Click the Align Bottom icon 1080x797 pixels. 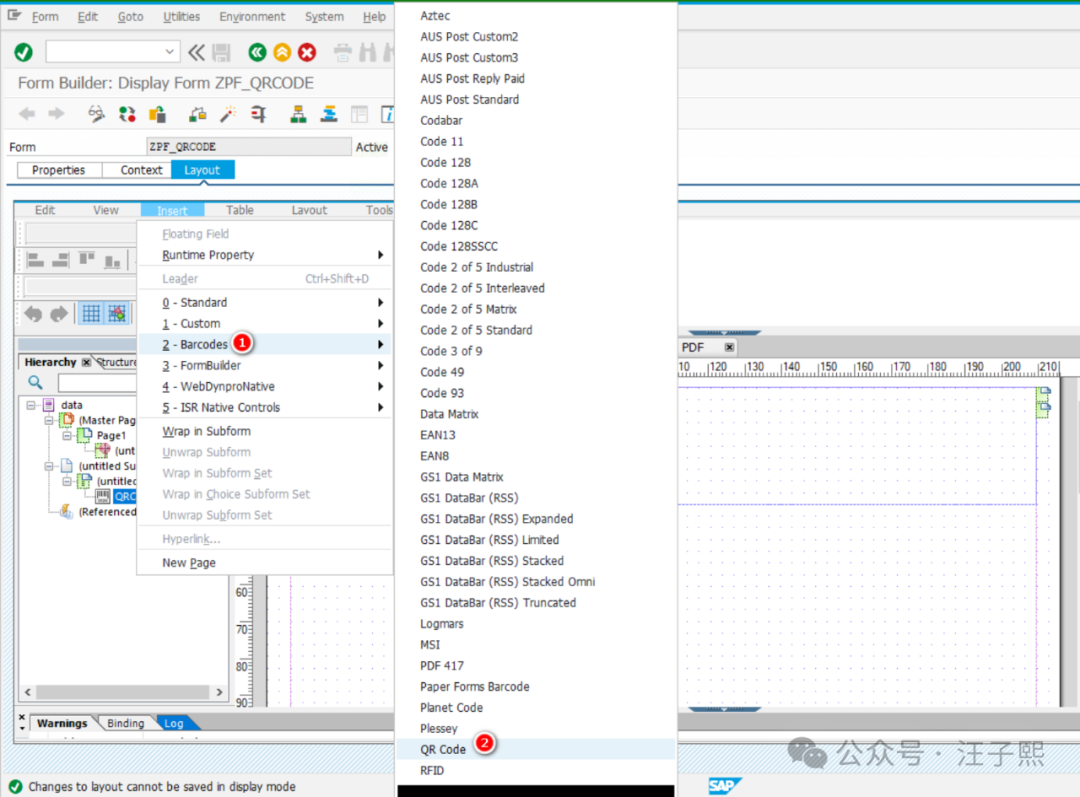[112, 260]
